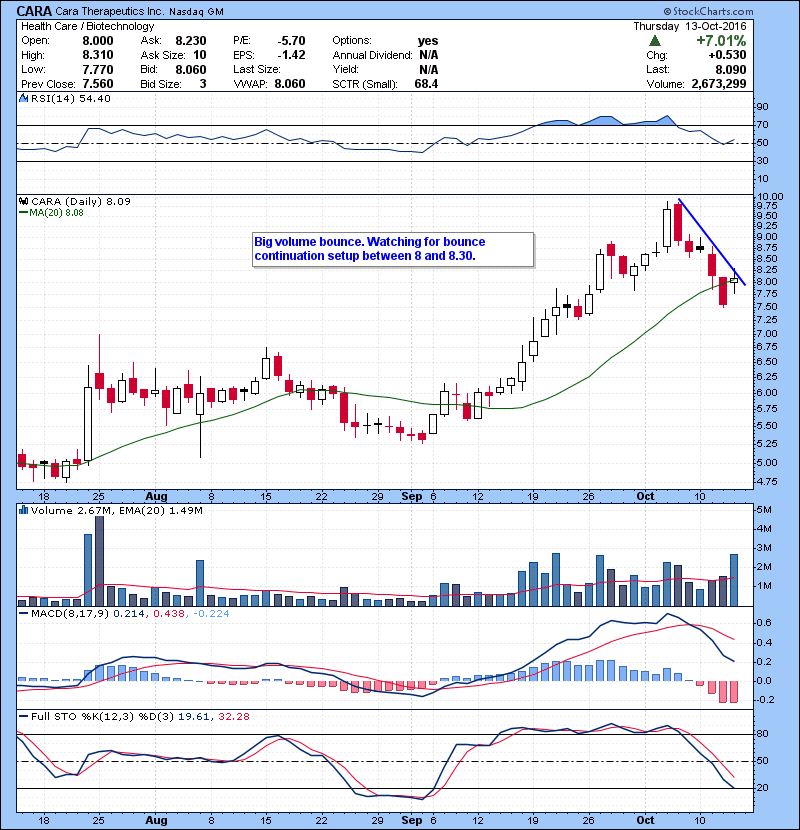Click the 70 level on RSI axis

[763, 125]
